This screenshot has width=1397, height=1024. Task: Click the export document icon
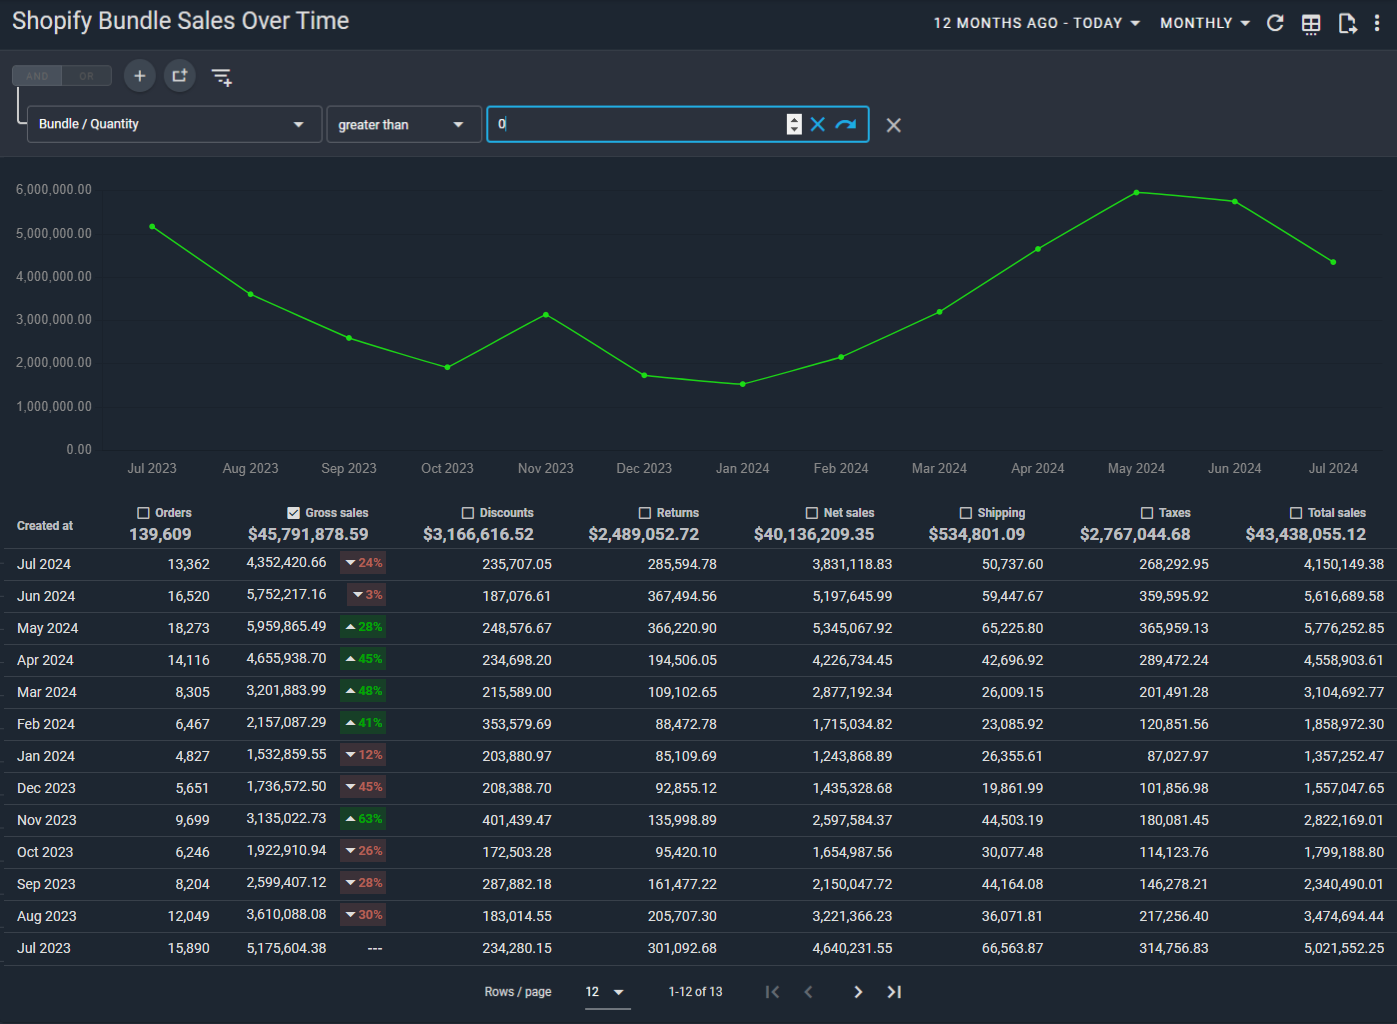click(1347, 24)
